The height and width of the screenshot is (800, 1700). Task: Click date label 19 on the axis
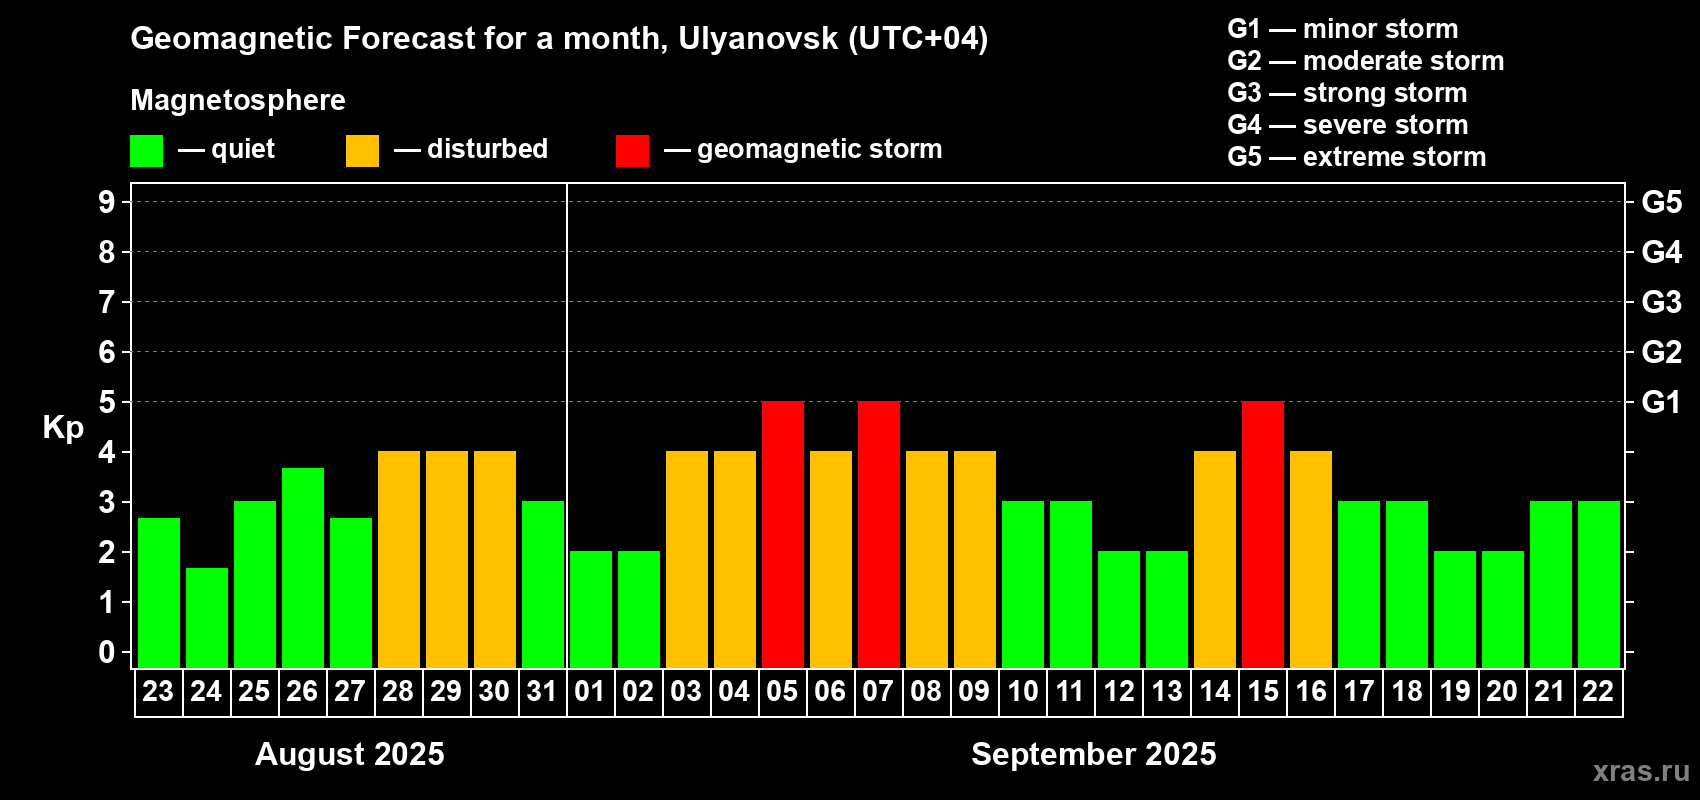click(1454, 691)
